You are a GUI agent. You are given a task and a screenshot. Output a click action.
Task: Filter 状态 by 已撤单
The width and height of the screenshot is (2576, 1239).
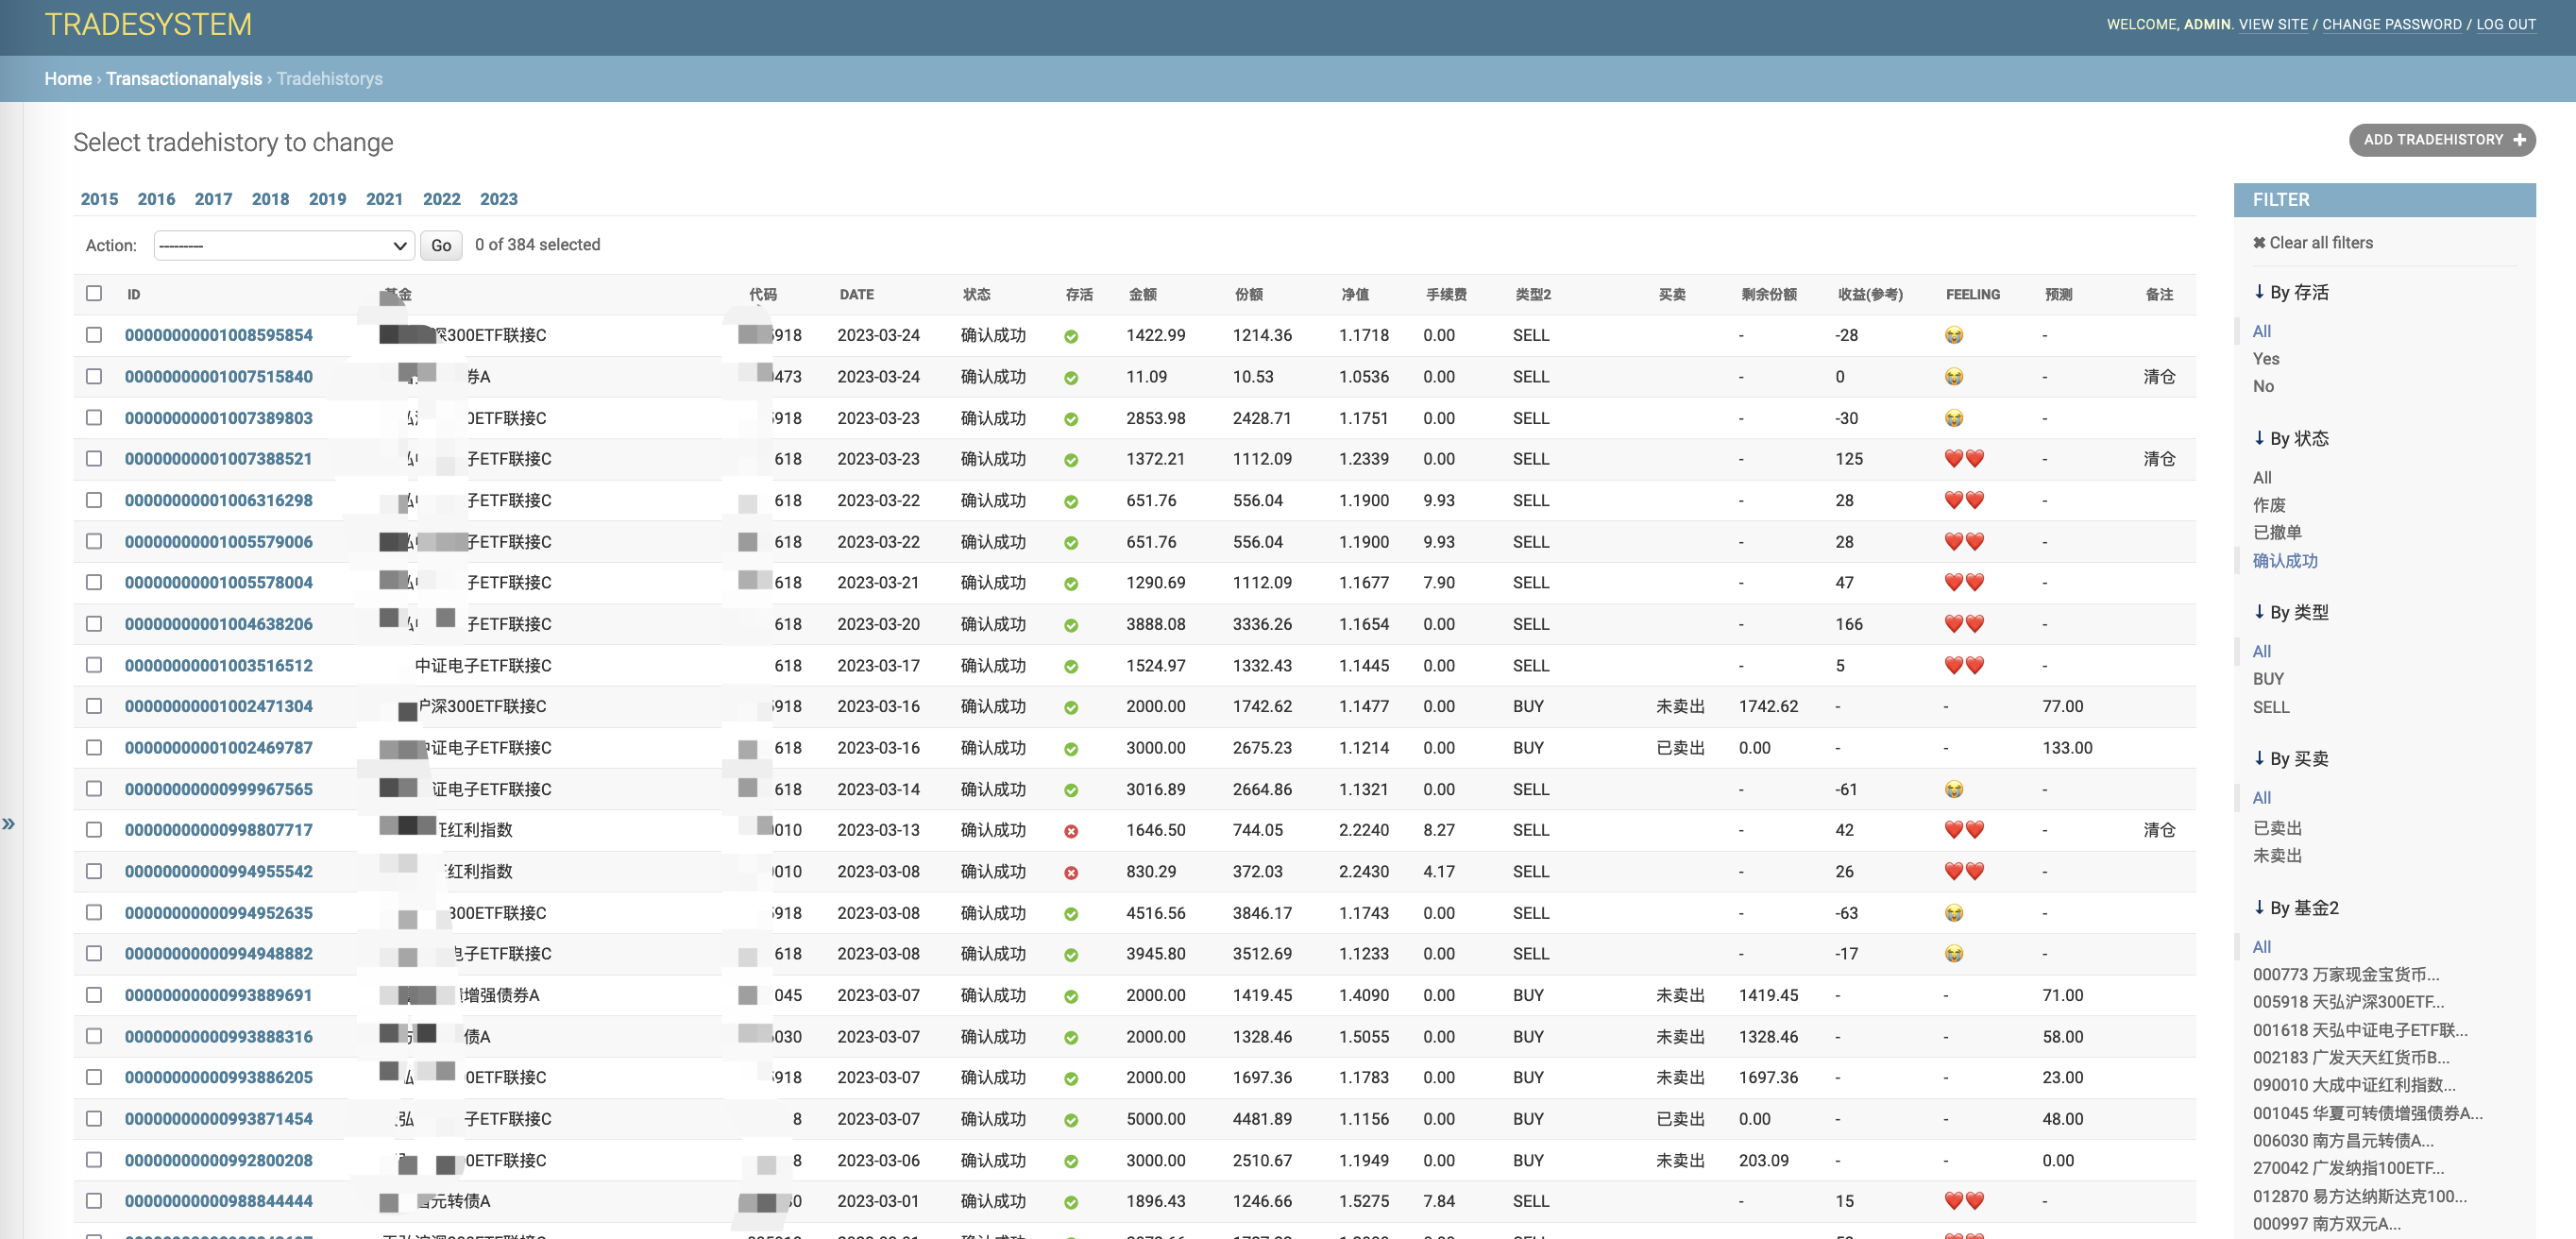coord(2277,533)
